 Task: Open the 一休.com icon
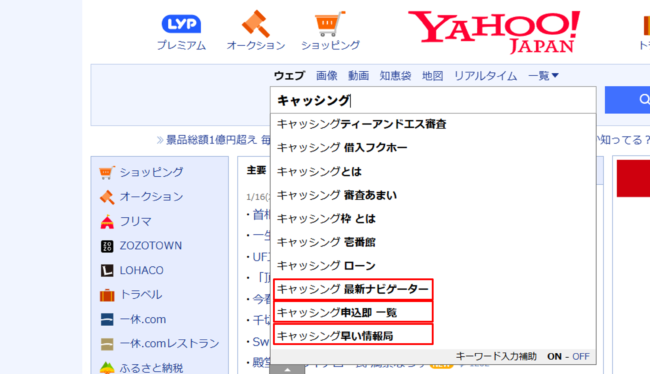point(107,319)
